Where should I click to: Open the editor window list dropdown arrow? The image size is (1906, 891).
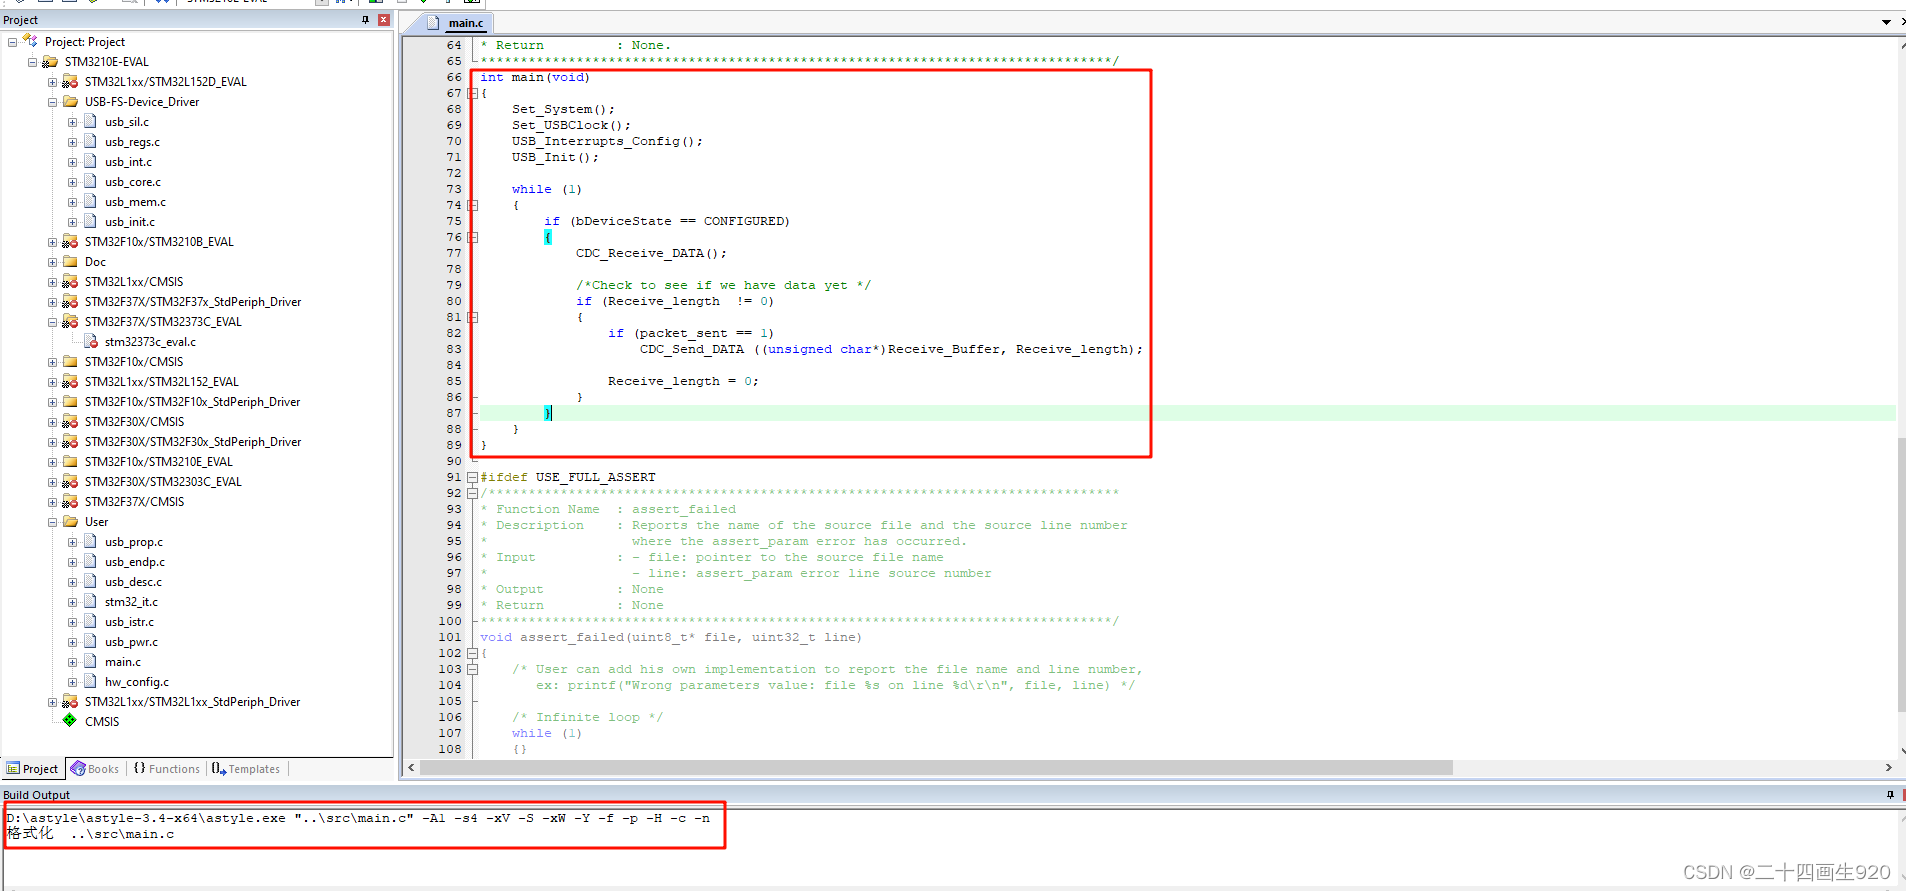pos(1886,22)
